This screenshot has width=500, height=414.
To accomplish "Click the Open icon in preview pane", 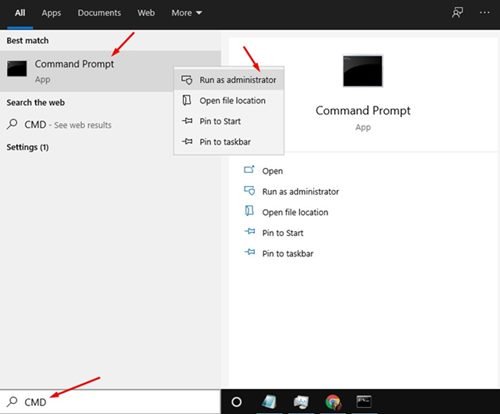I will coord(249,170).
